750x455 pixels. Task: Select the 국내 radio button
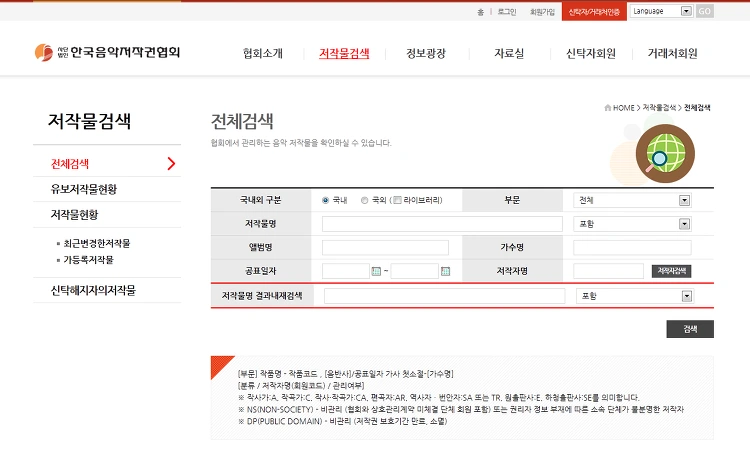pos(326,200)
